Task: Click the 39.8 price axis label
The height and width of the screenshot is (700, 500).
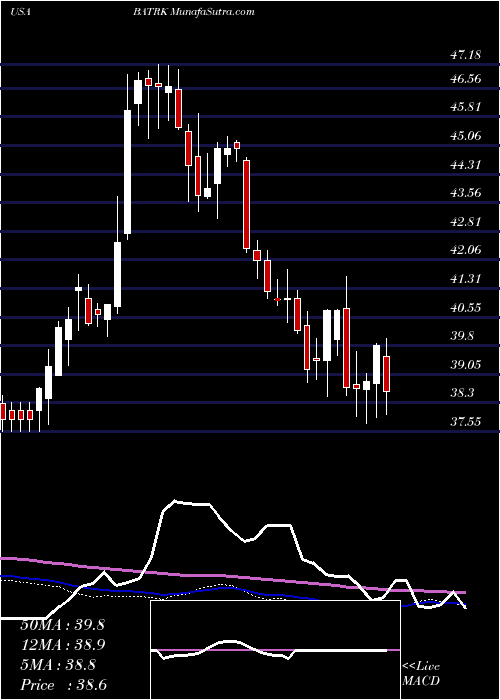Action: tap(462, 336)
